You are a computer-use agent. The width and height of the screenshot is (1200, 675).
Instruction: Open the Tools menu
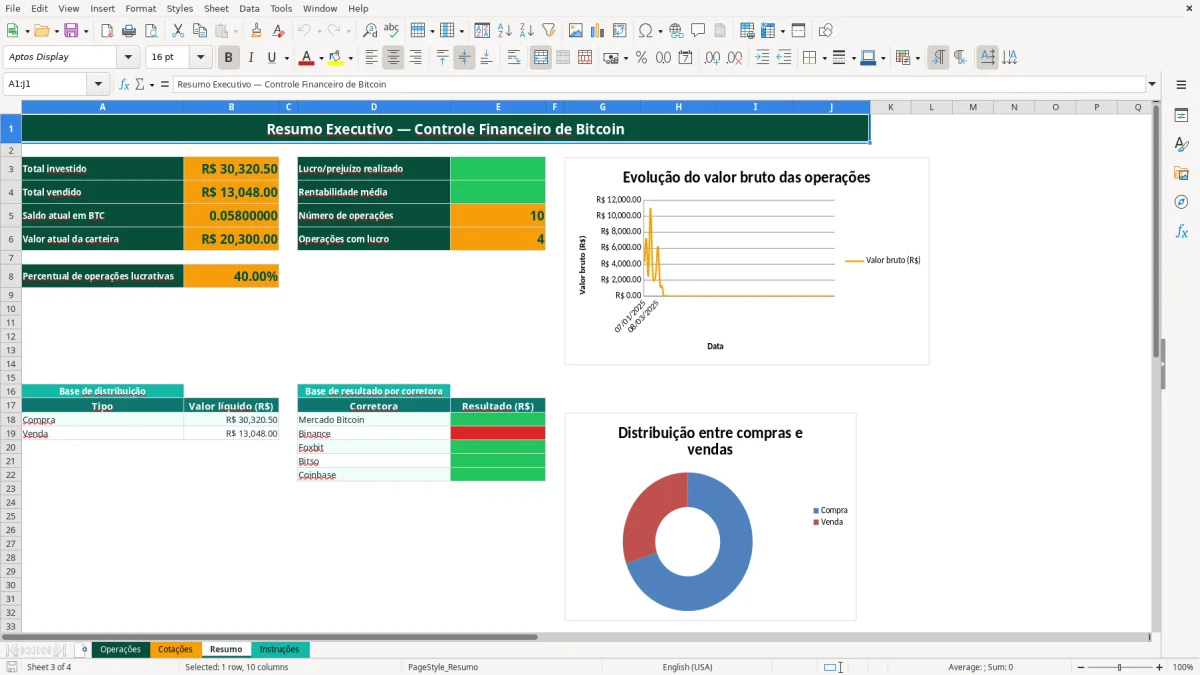[281, 8]
